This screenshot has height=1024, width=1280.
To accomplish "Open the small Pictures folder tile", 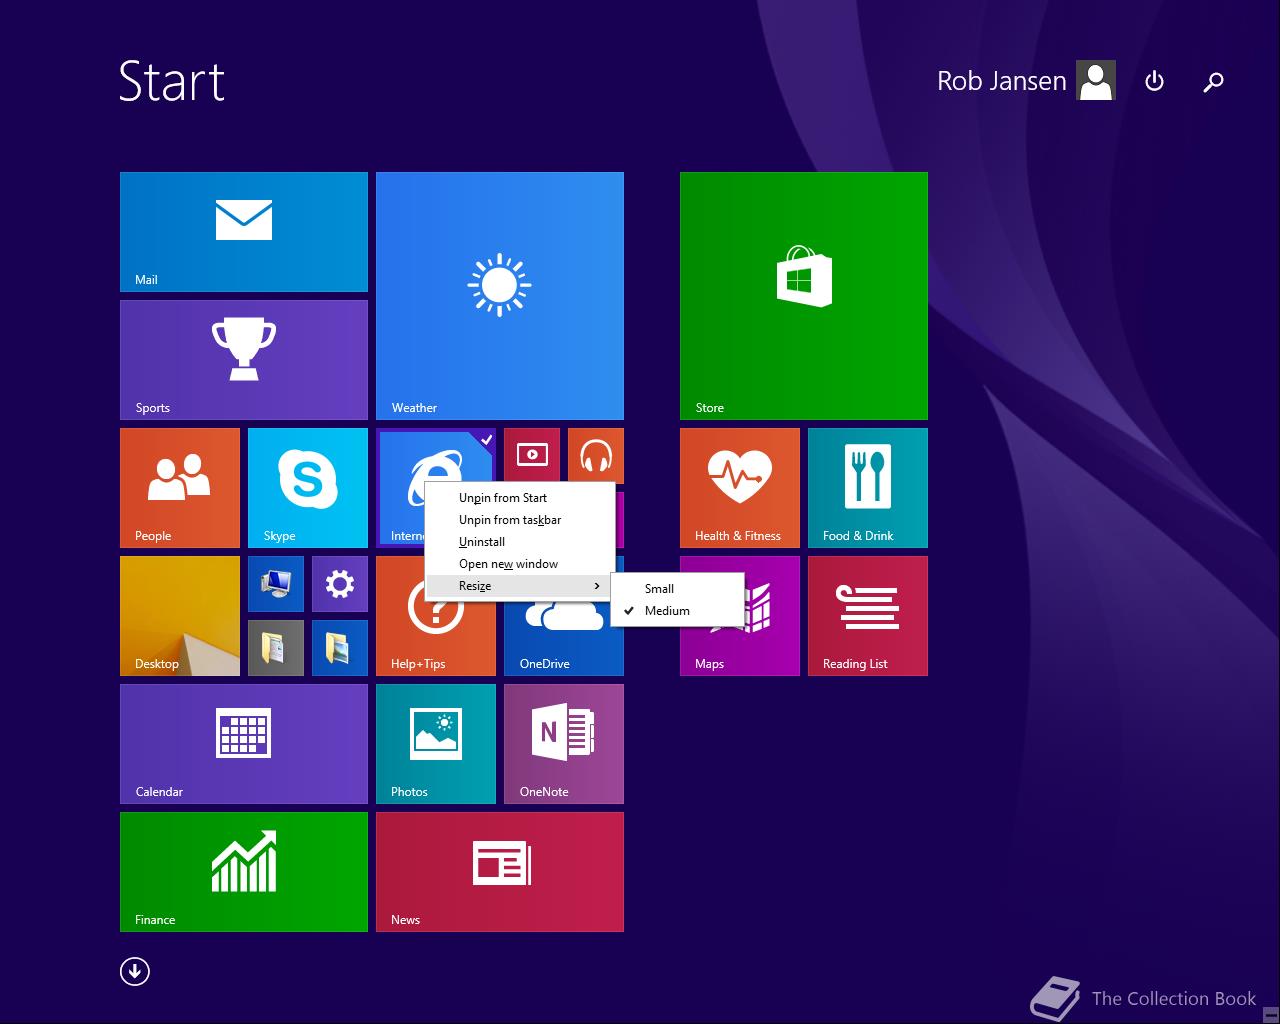I will tap(340, 648).
